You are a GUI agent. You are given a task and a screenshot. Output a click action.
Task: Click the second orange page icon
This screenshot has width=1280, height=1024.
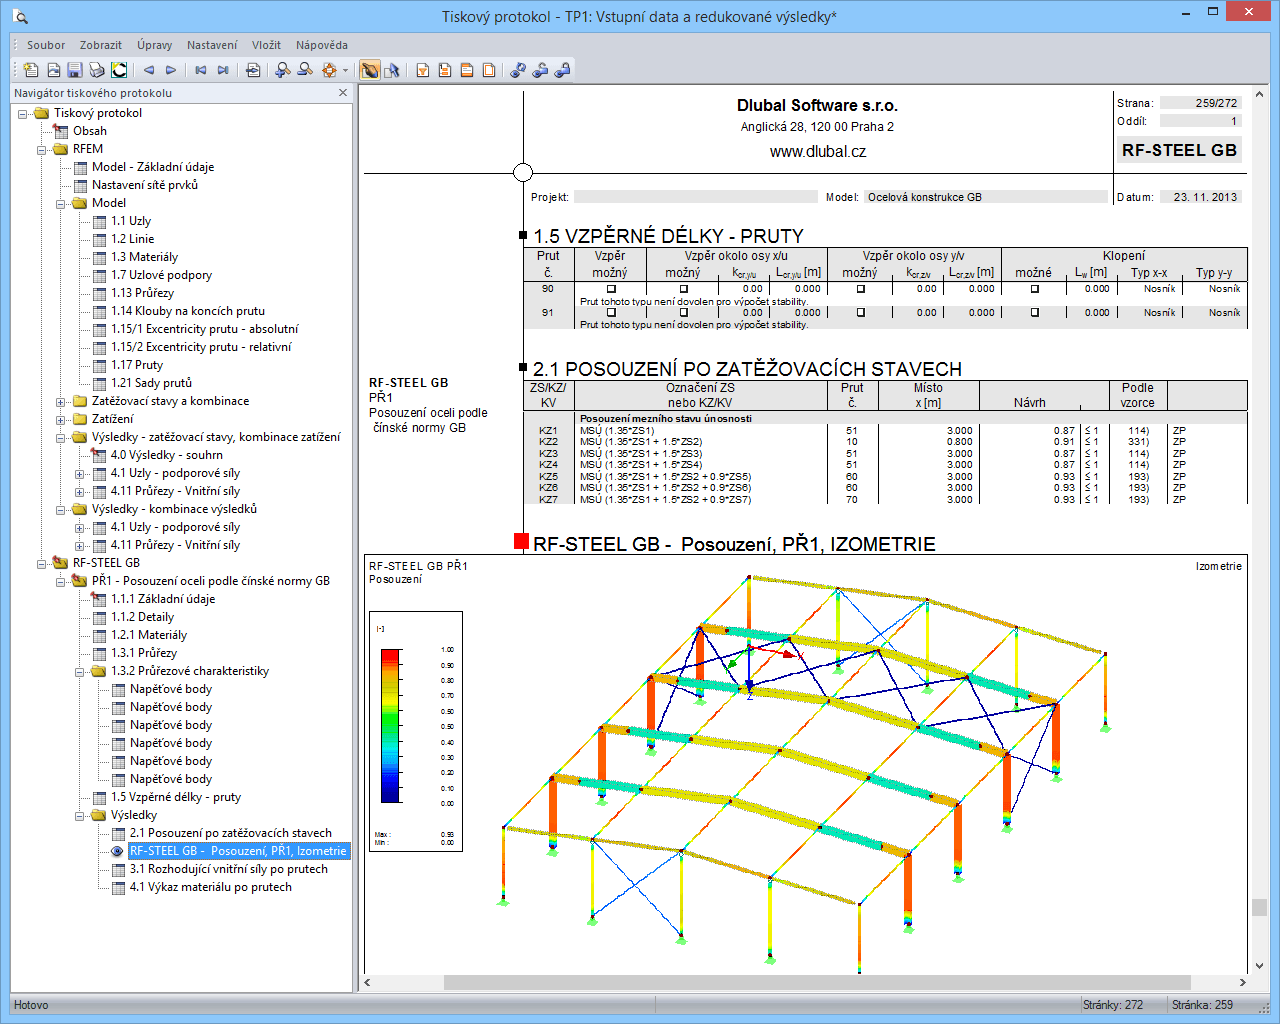pyautogui.click(x=445, y=70)
